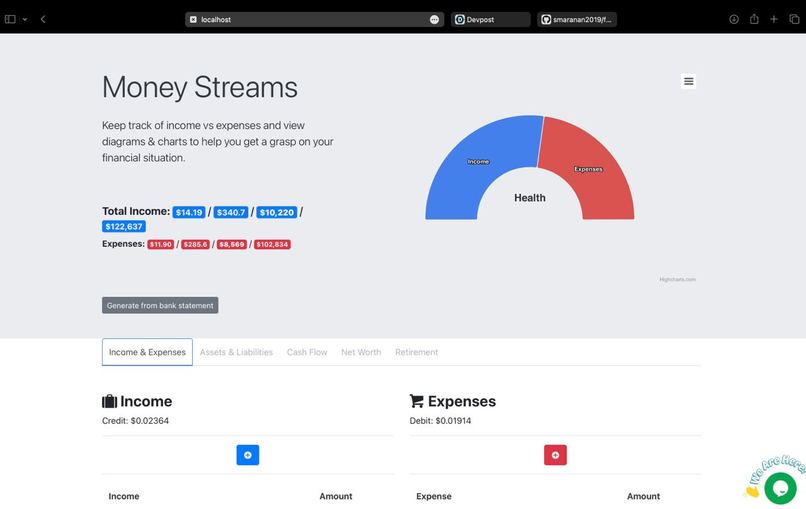Expand the sidebar dropdown chevron
Screen dimensions: 806x509
pyautogui.click(x=25, y=20)
